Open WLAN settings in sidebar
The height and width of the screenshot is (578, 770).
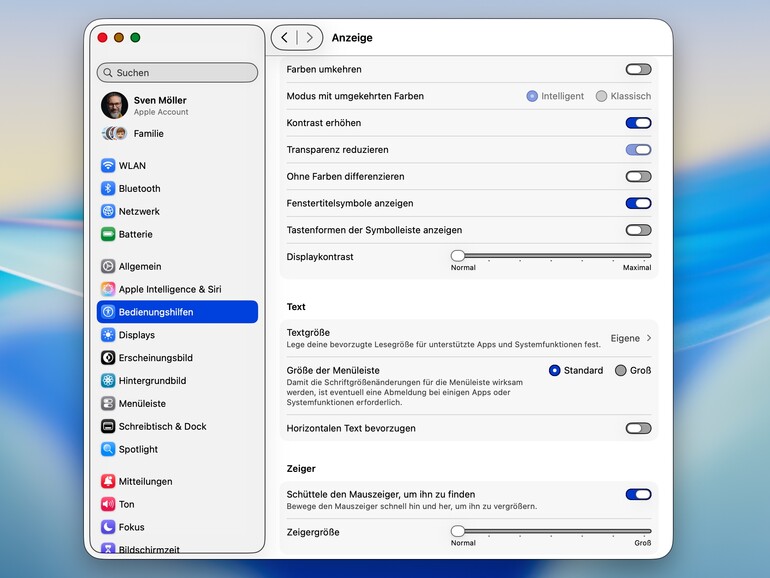[177, 165]
